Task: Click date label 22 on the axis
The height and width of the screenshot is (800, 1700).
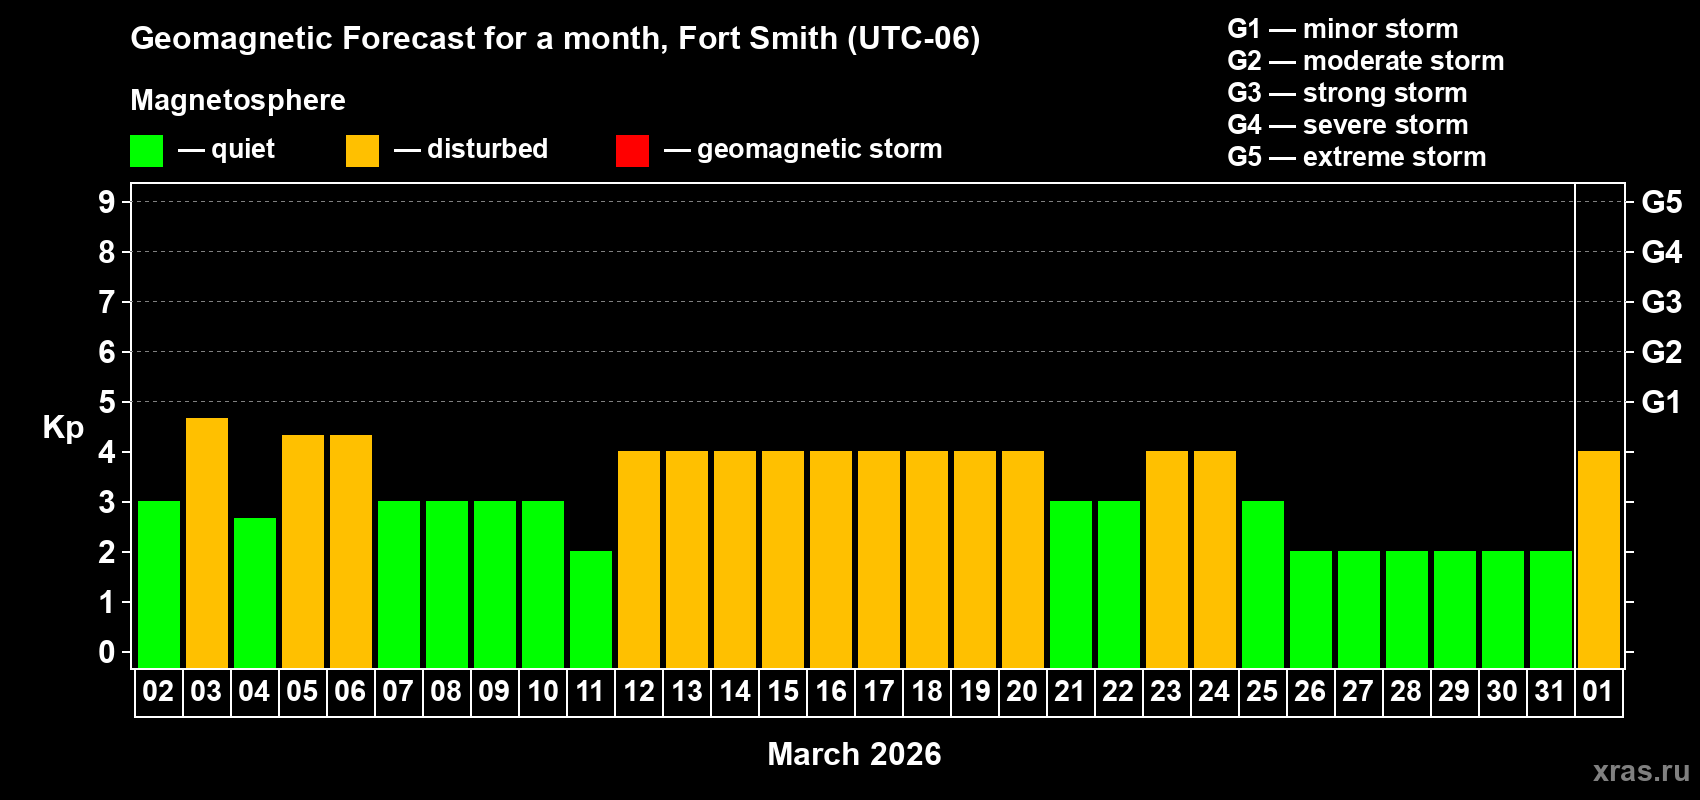Action: (1118, 691)
